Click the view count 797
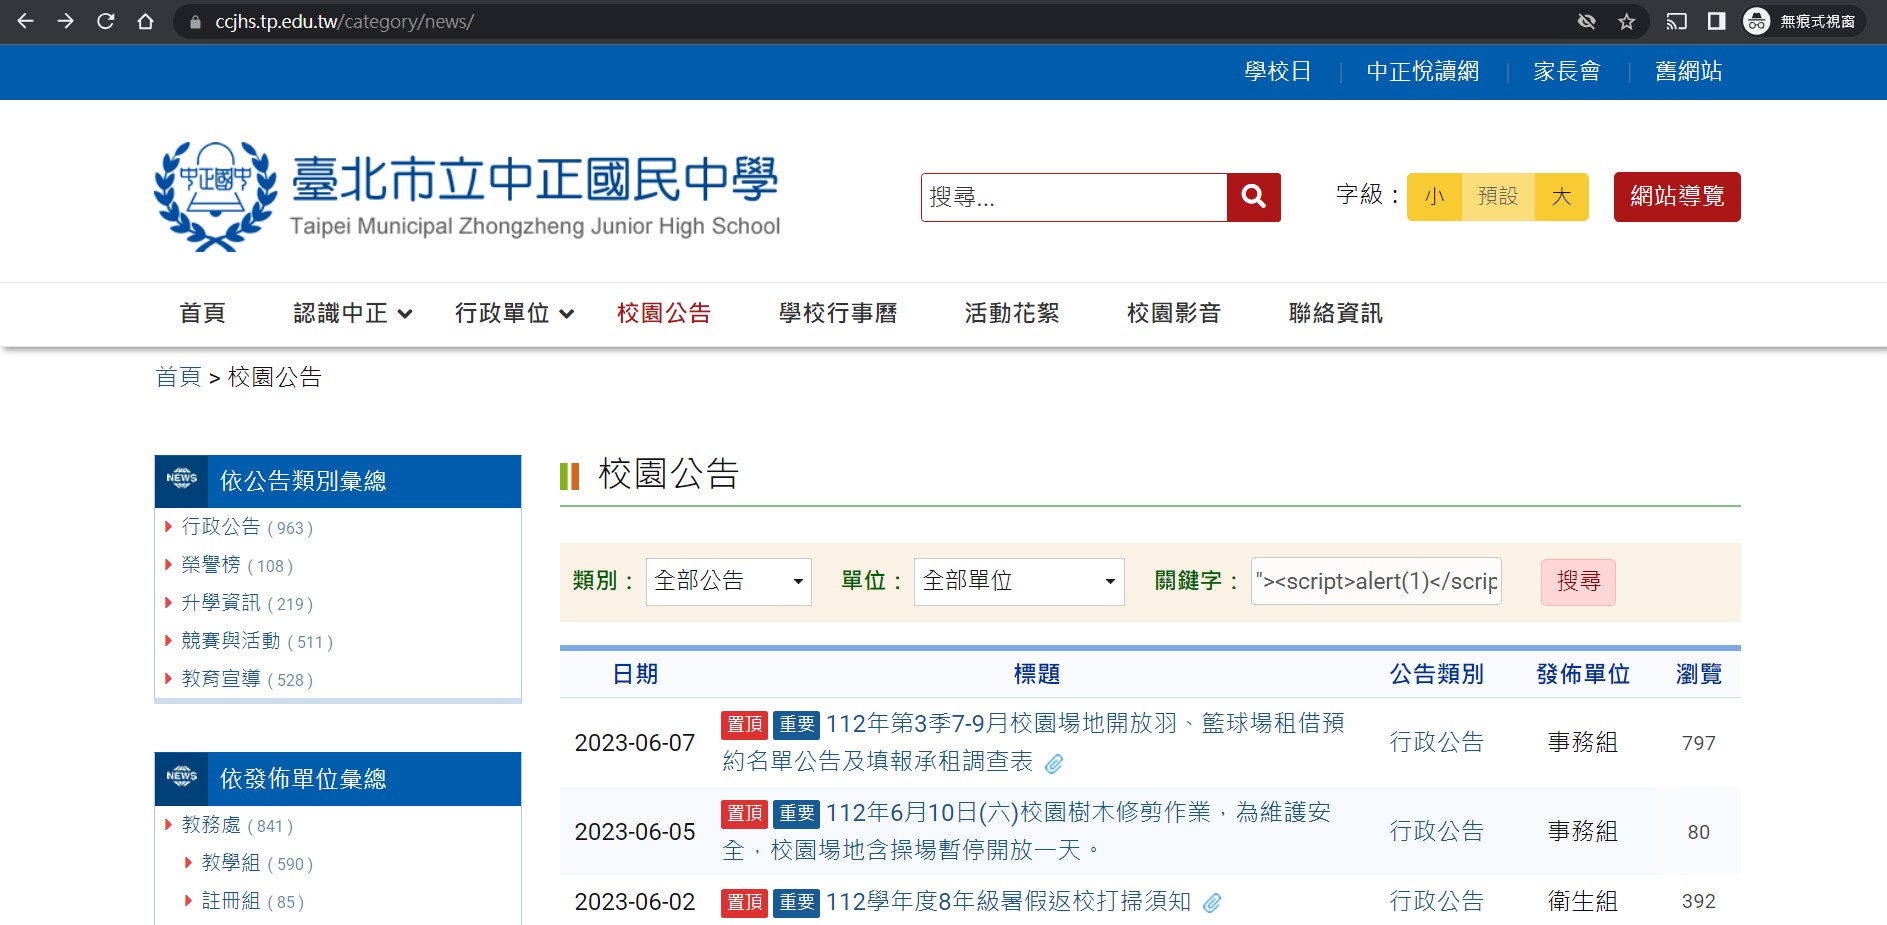The height and width of the screenshot is (925, 1887). coord(1699,743)
